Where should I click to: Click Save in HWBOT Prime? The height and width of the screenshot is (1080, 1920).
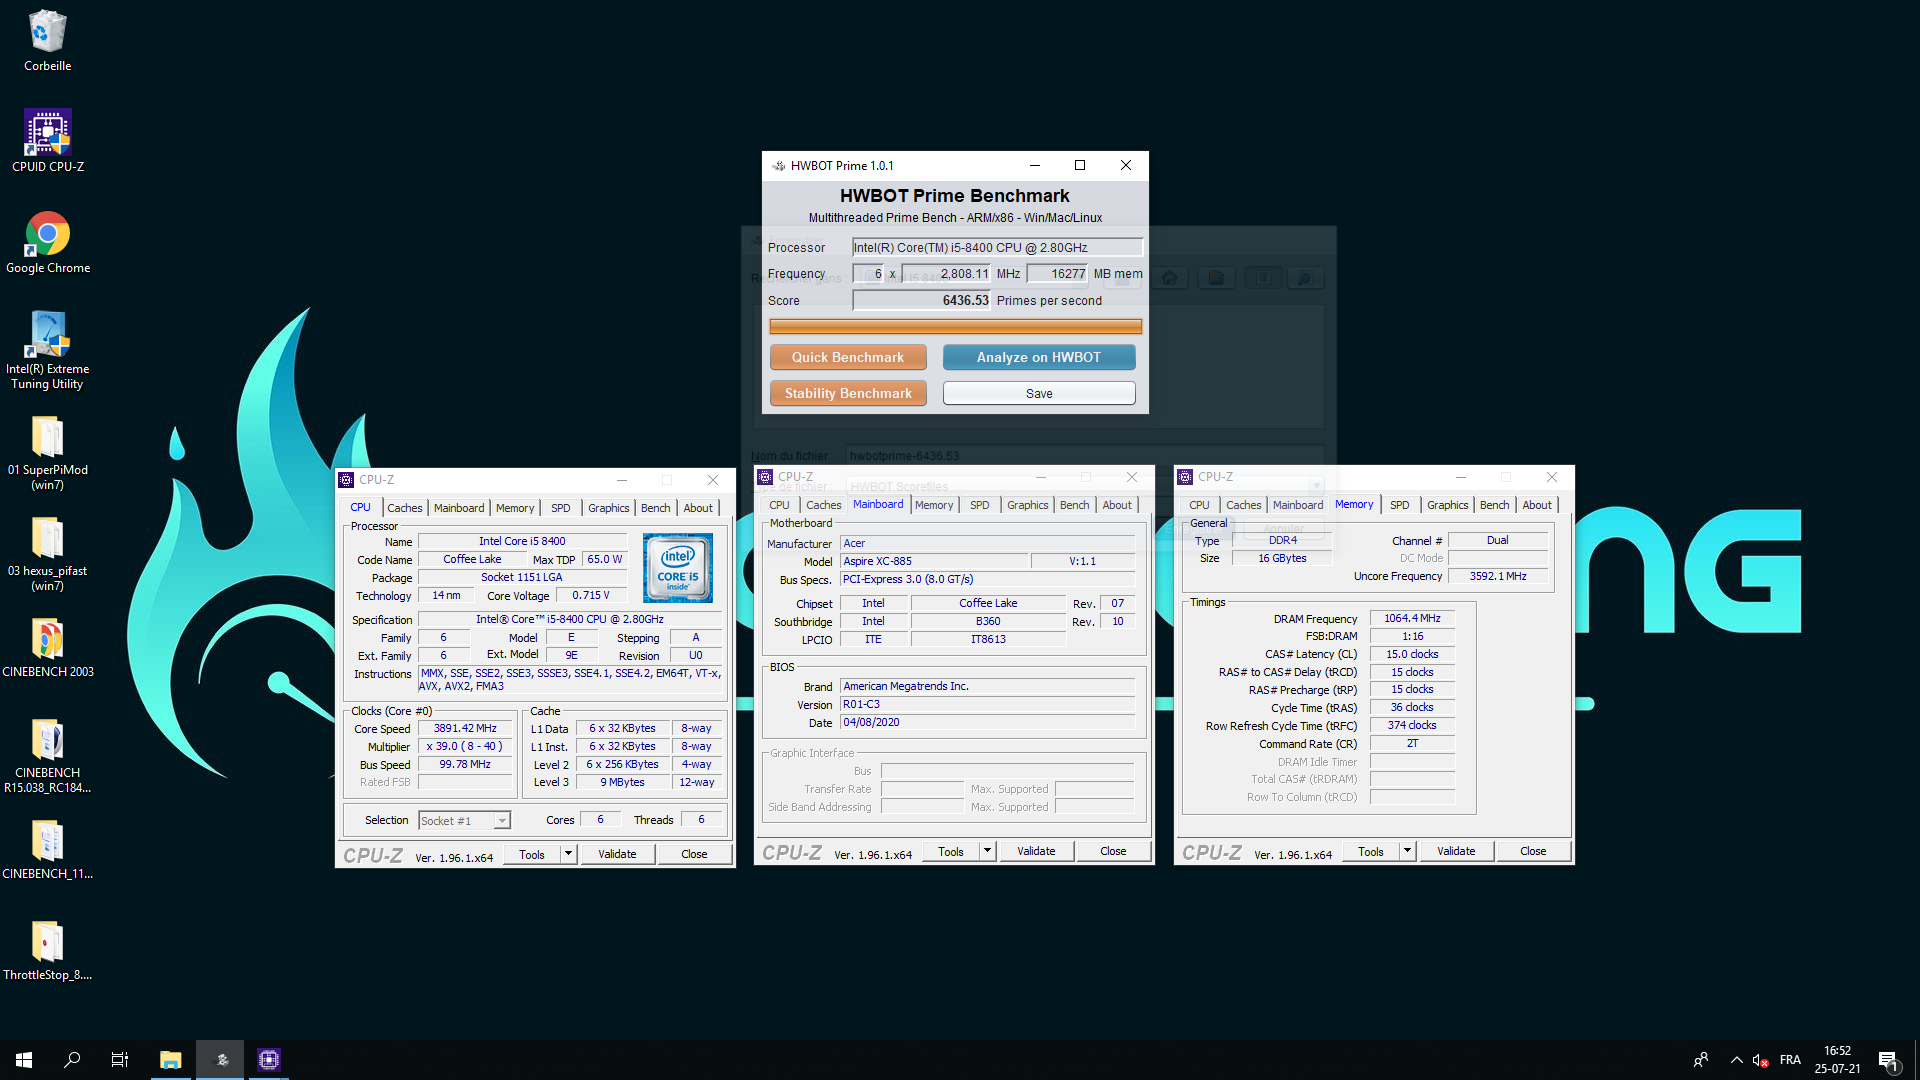pyautogui.click(x=1039, y=393)
